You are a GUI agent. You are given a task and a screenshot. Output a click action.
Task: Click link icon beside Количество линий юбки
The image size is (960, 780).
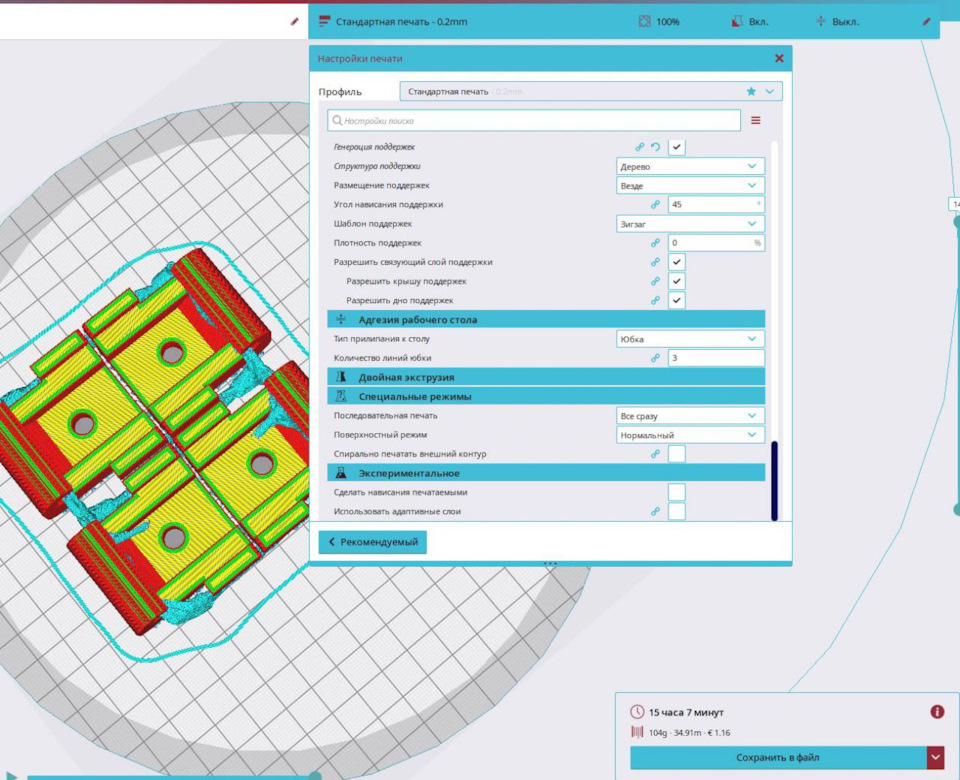(x=655, y=358)
